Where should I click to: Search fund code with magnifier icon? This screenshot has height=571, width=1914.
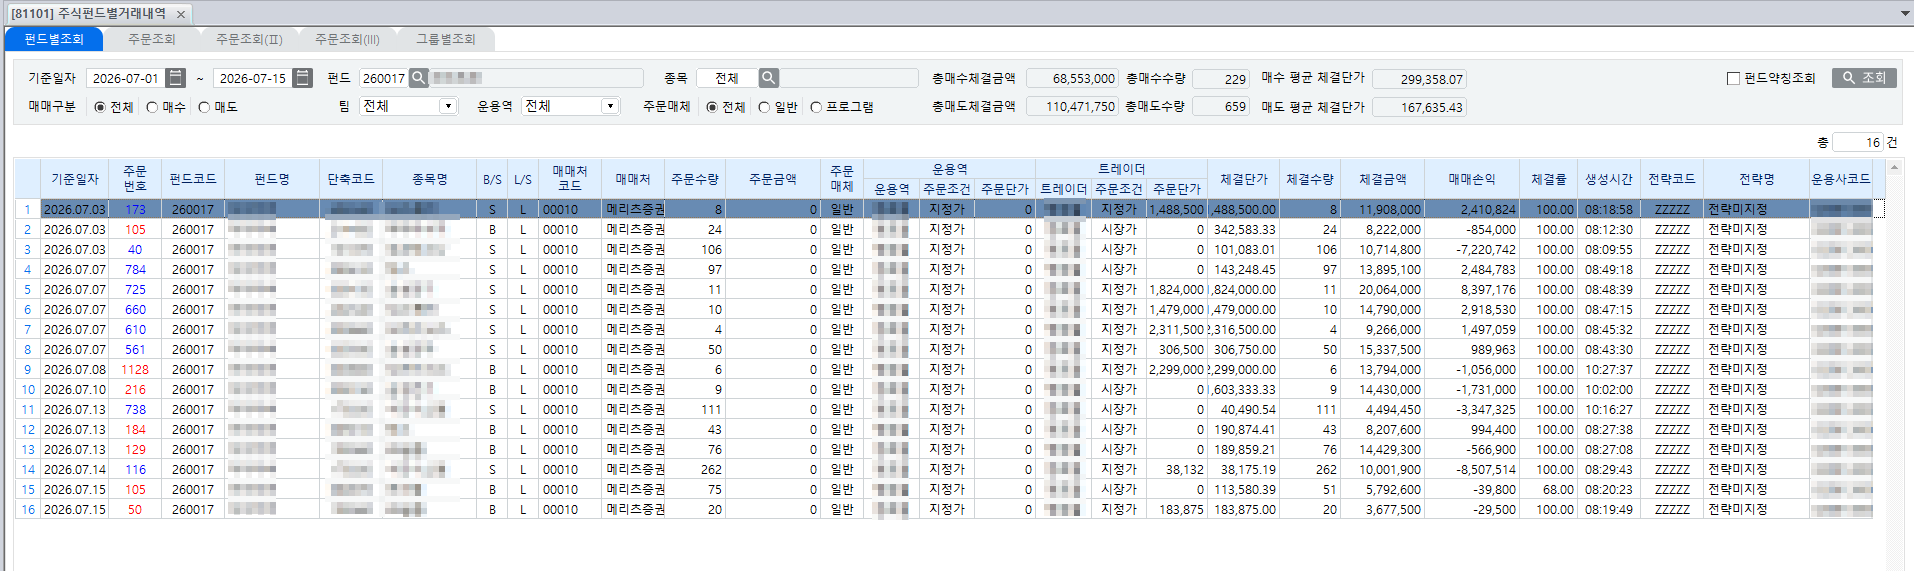coord(419,78)
